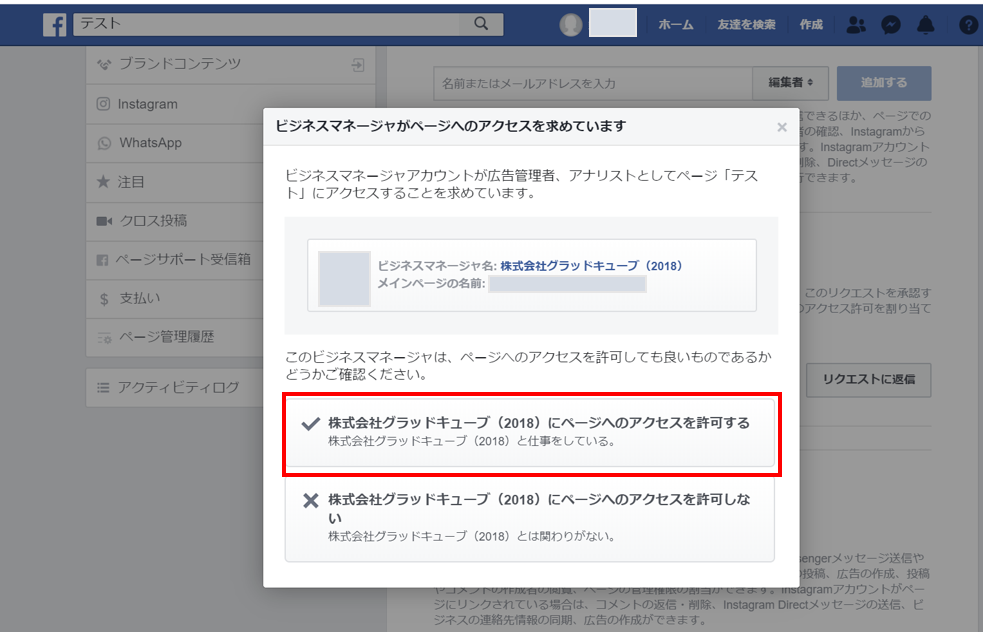Click the Instagram icon in sidebar

click(103, 104)
